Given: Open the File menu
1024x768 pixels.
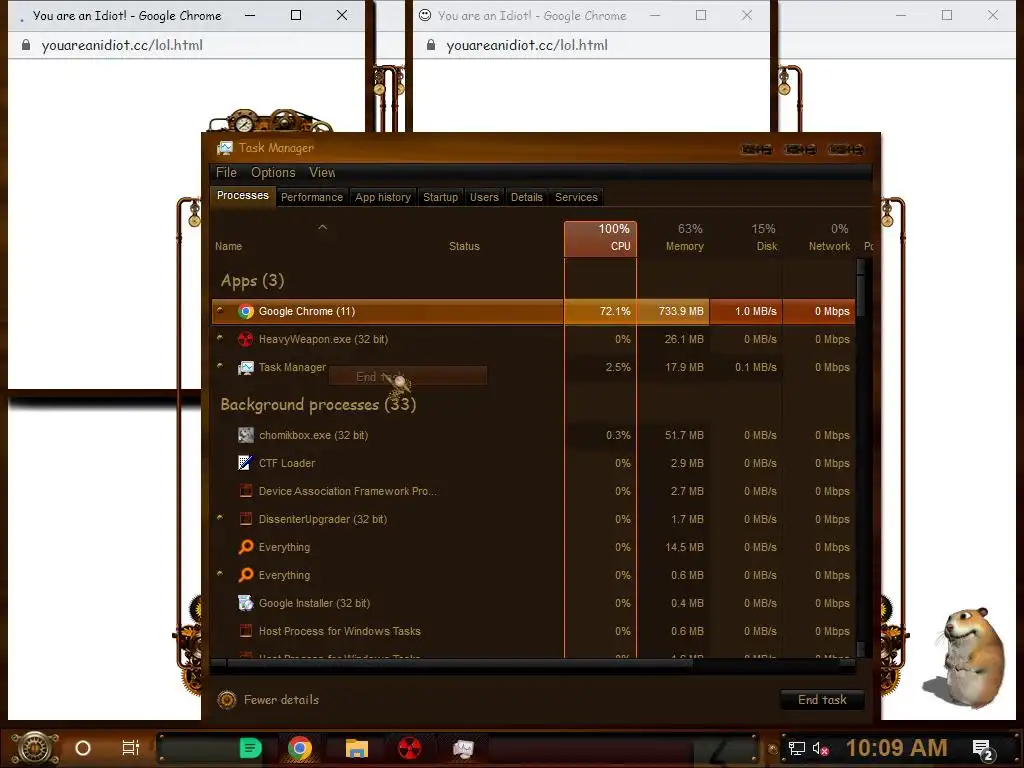Looking at the screenshot, I should coord(226,172).
